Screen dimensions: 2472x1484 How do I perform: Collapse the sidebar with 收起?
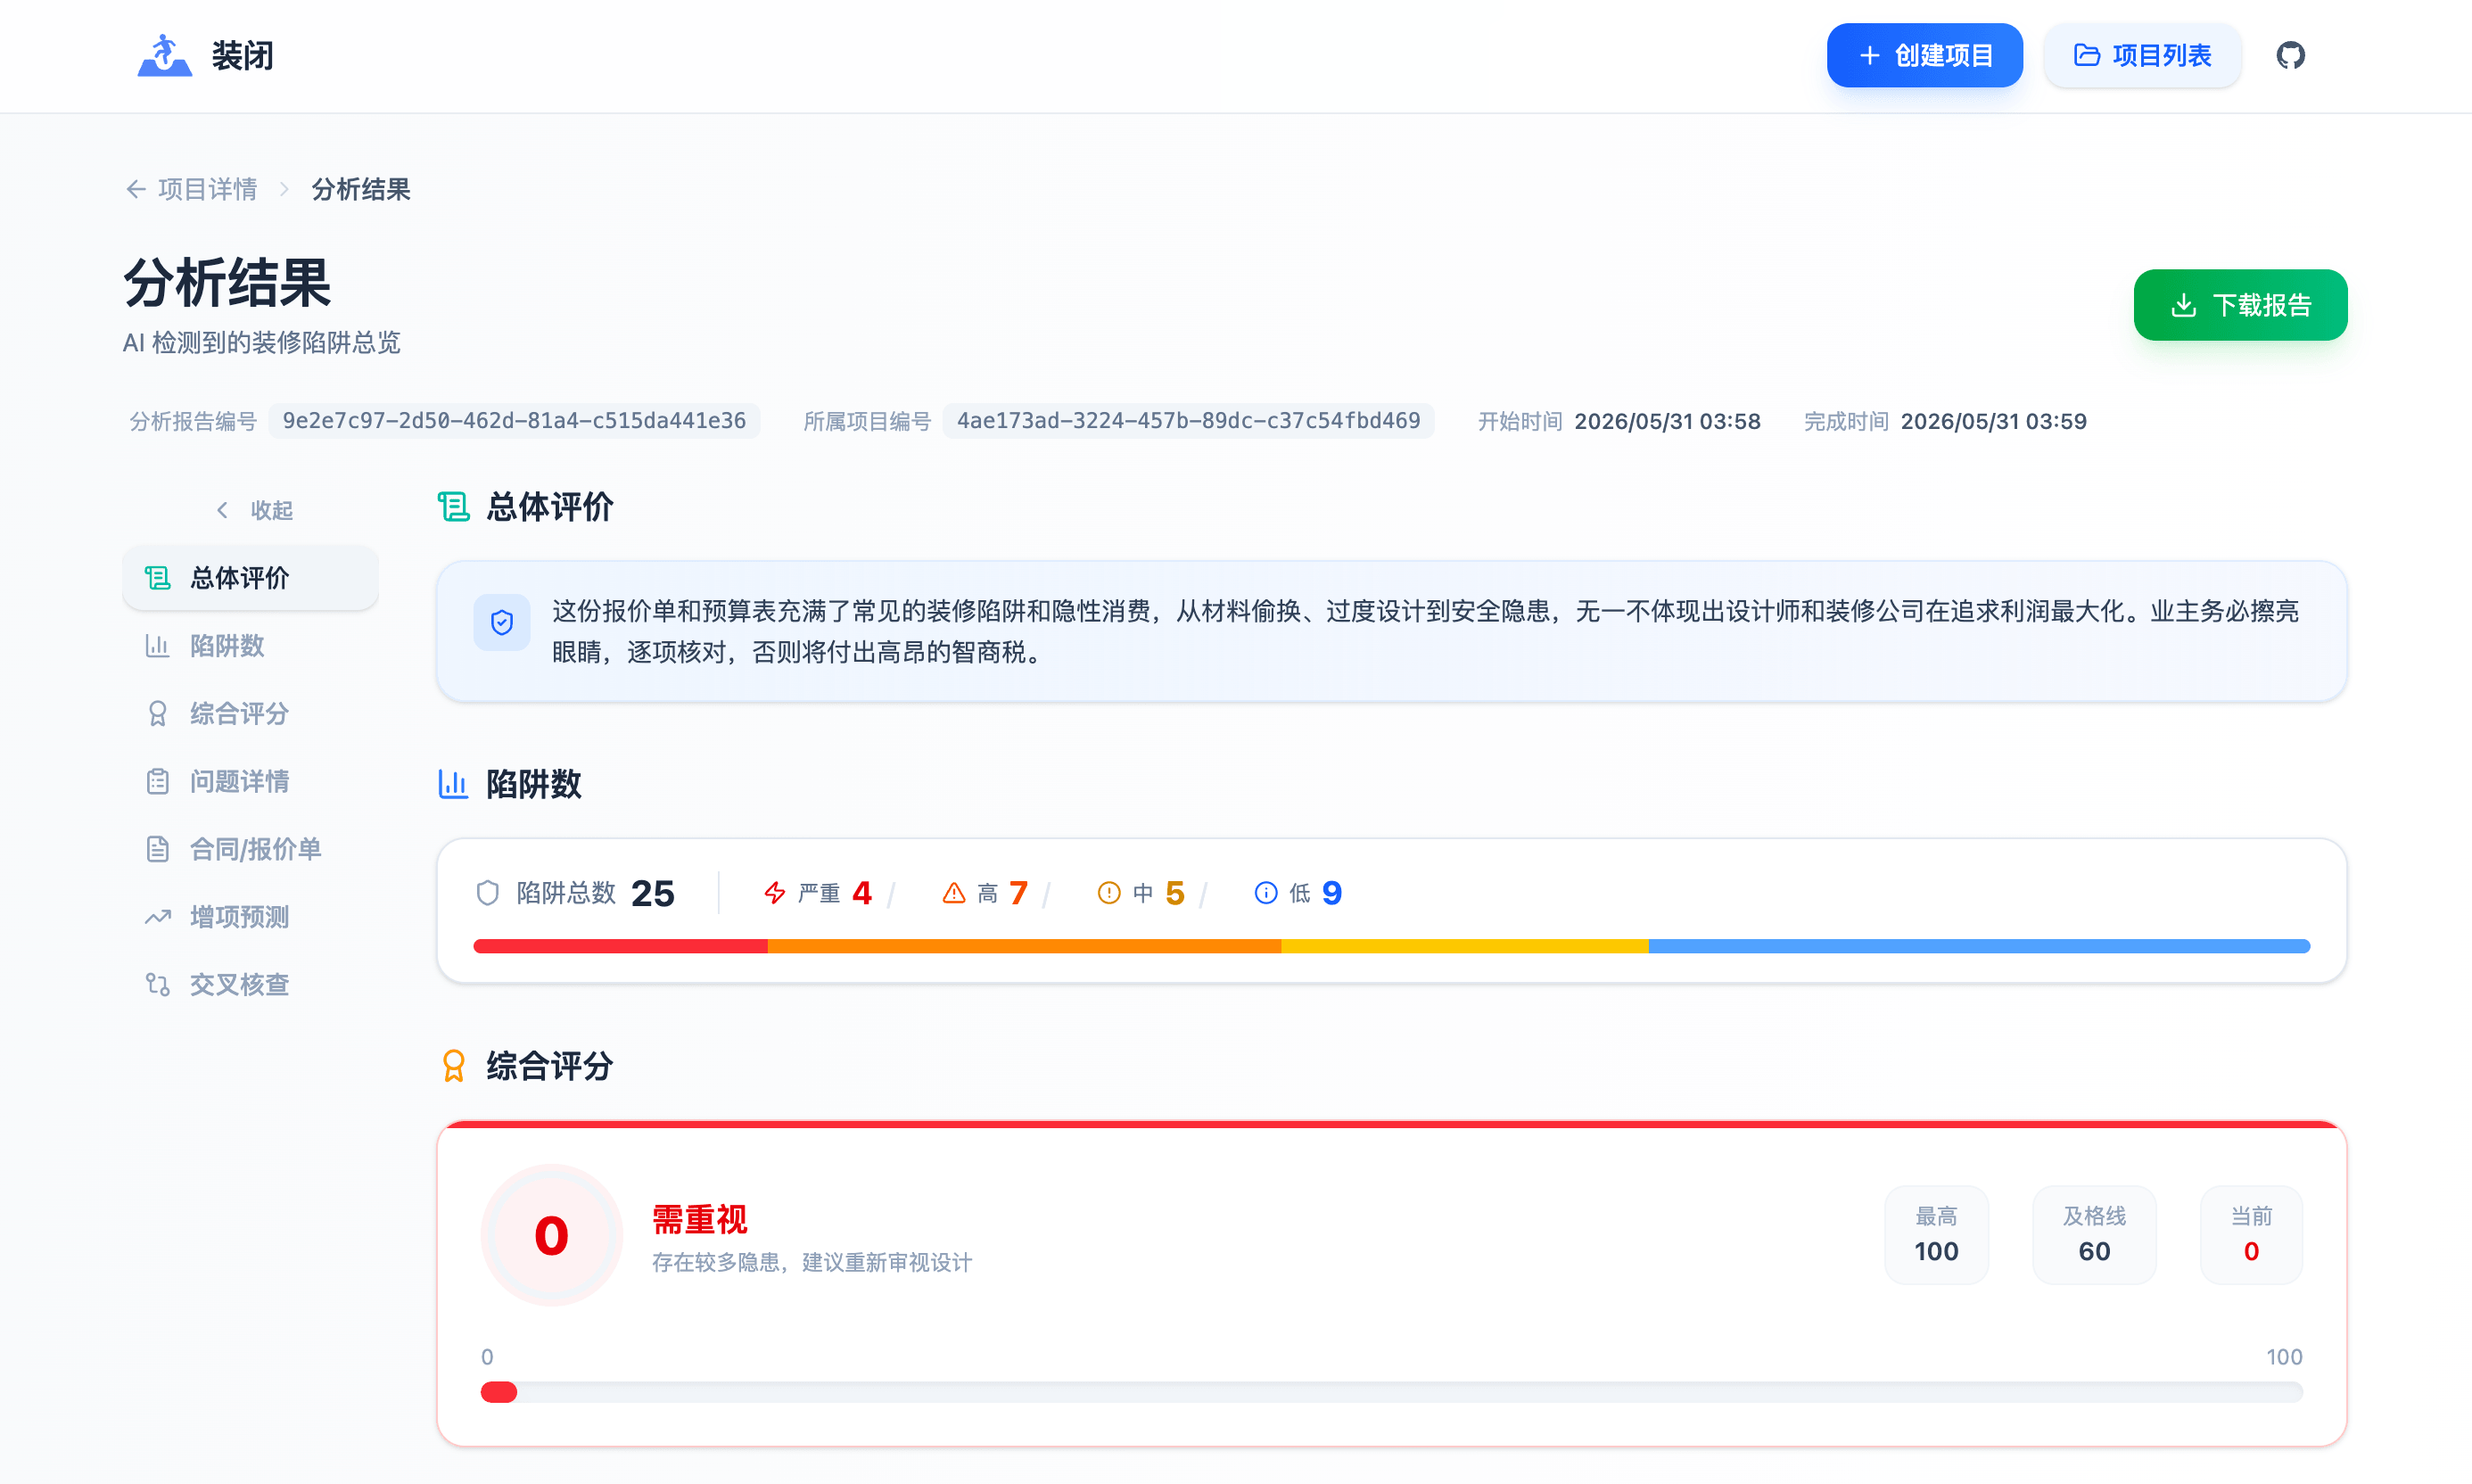tap(254, 510)
